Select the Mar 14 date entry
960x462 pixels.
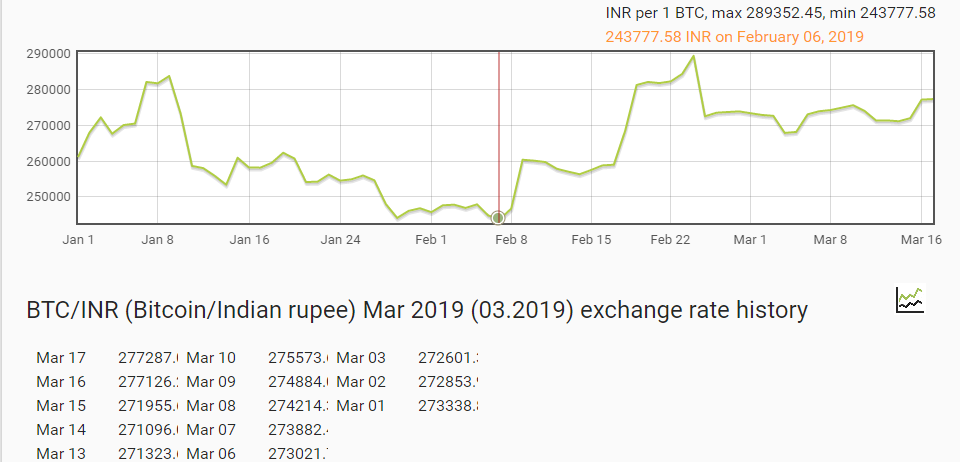coord(61,430)
